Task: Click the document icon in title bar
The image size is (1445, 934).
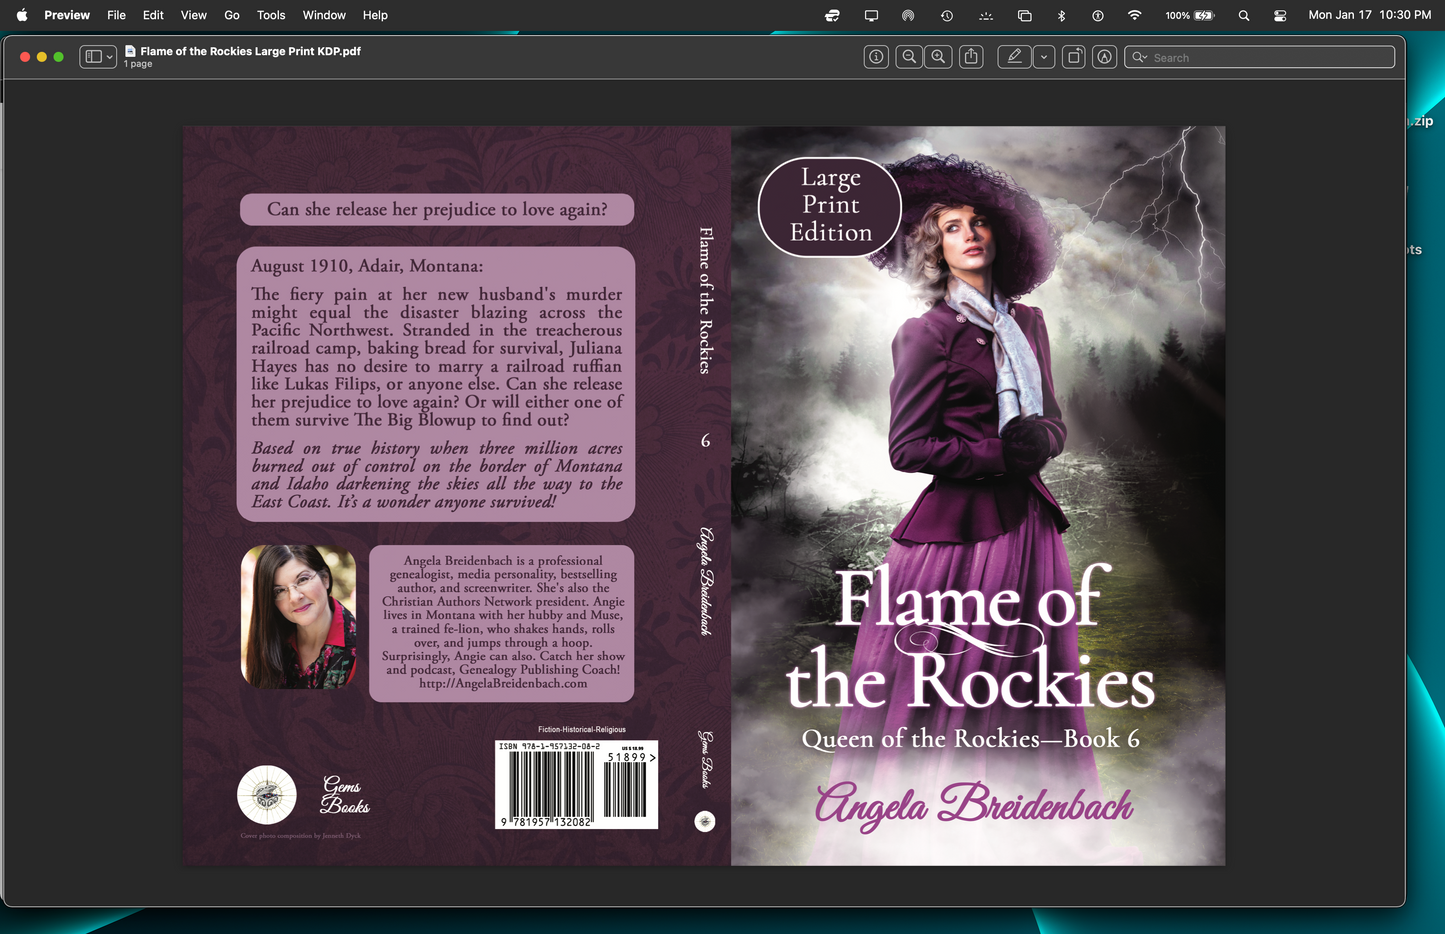Action: [x=130, y=51]
